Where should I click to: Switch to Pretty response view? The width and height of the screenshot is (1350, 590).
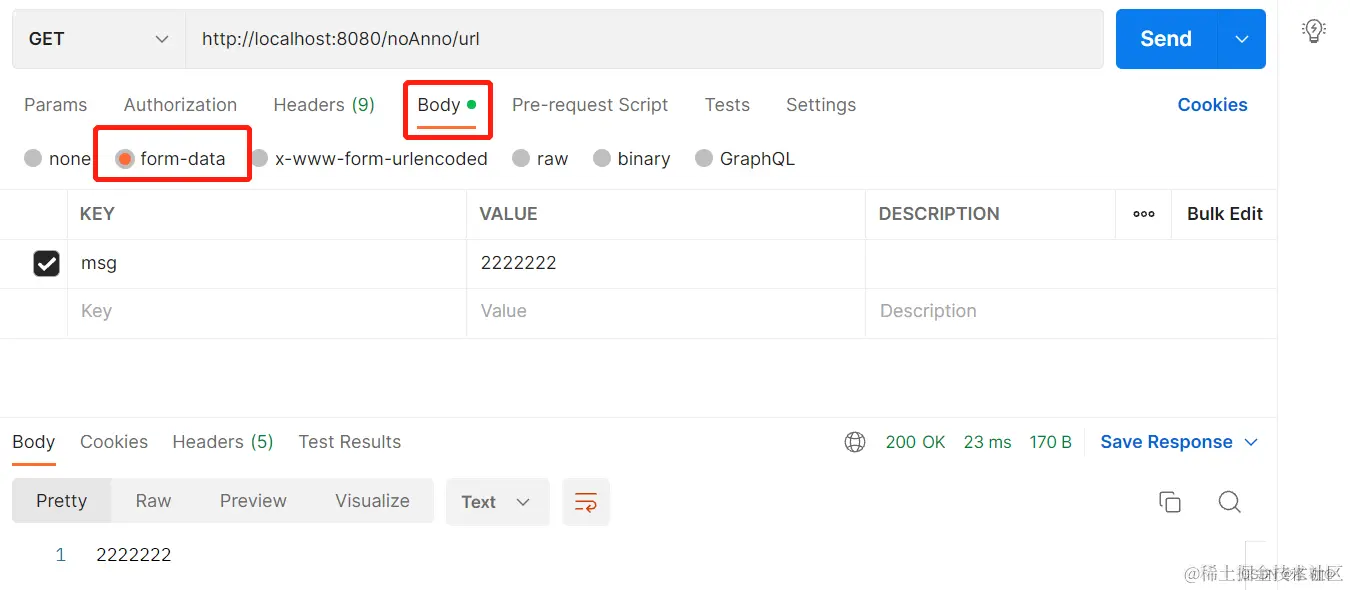(62, 501)
